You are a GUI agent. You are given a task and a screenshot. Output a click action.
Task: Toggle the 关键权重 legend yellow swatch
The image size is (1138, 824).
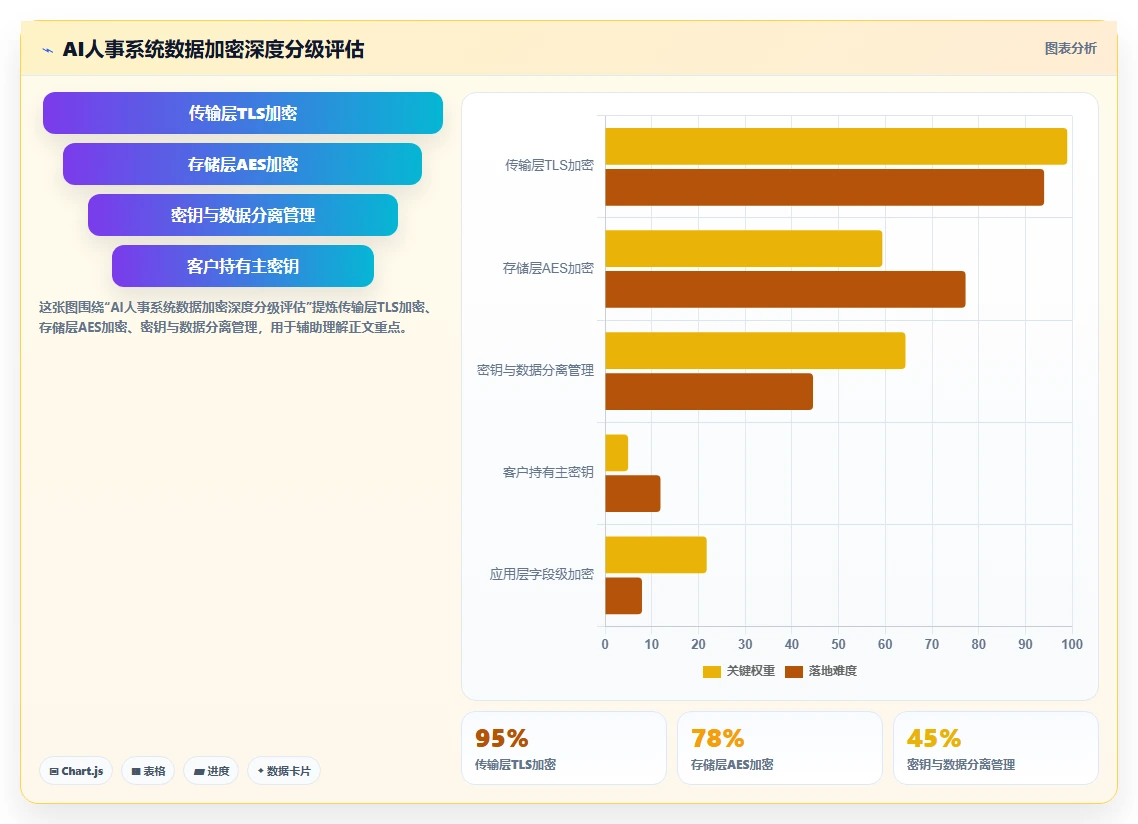pos(711,672)
